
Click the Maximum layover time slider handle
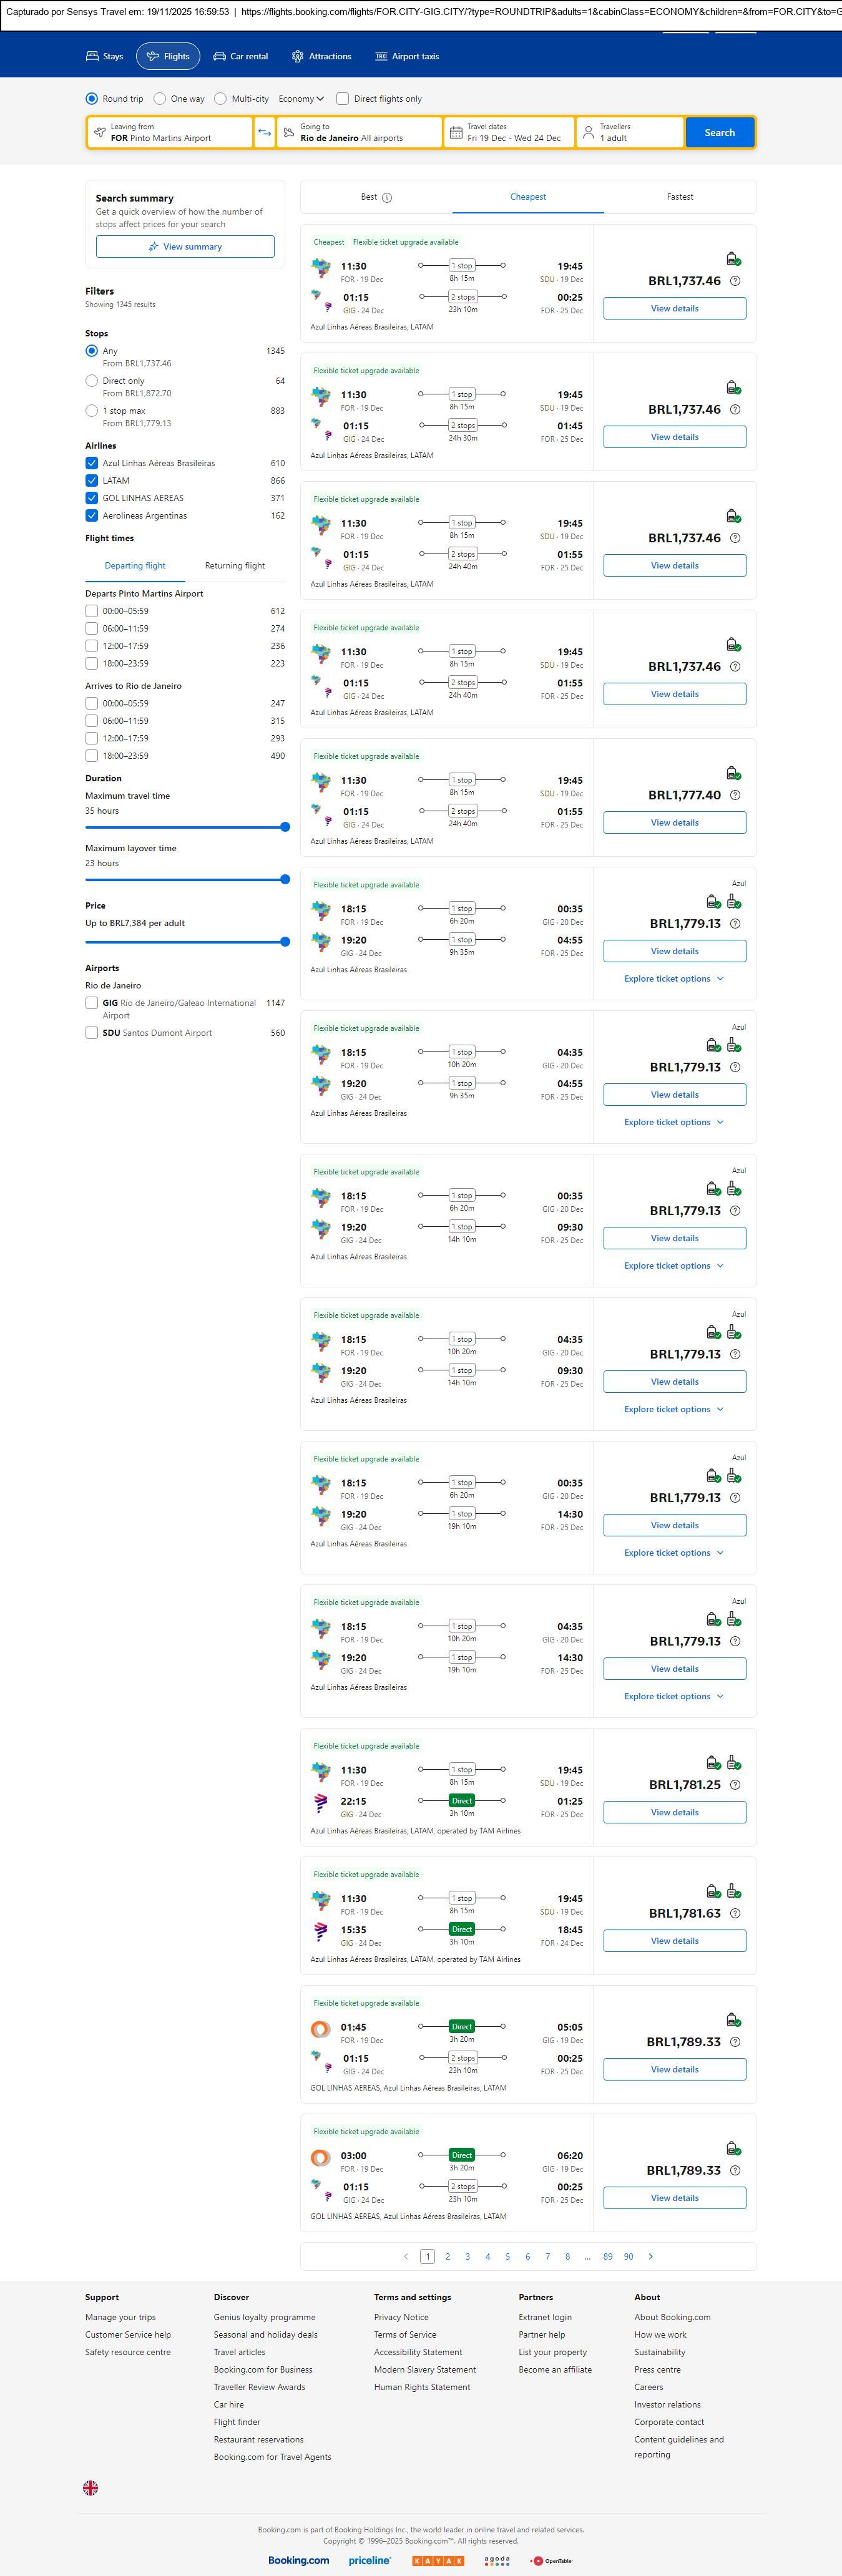point(285,880)
